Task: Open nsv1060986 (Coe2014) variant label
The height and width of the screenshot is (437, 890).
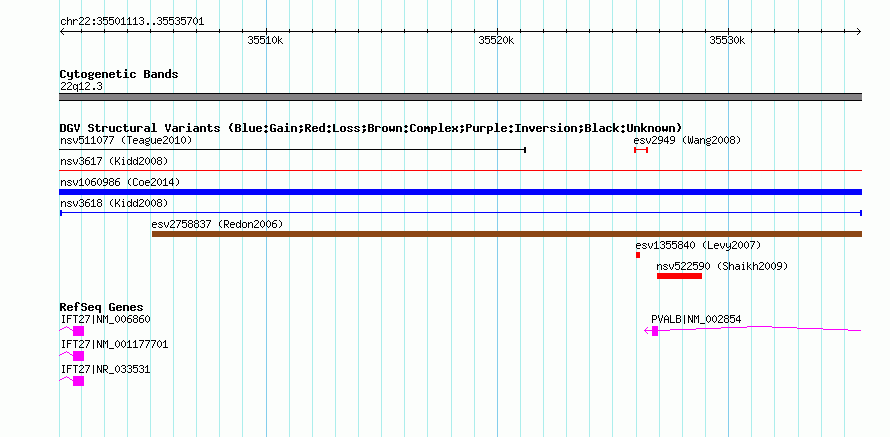Action: [120, 182]
